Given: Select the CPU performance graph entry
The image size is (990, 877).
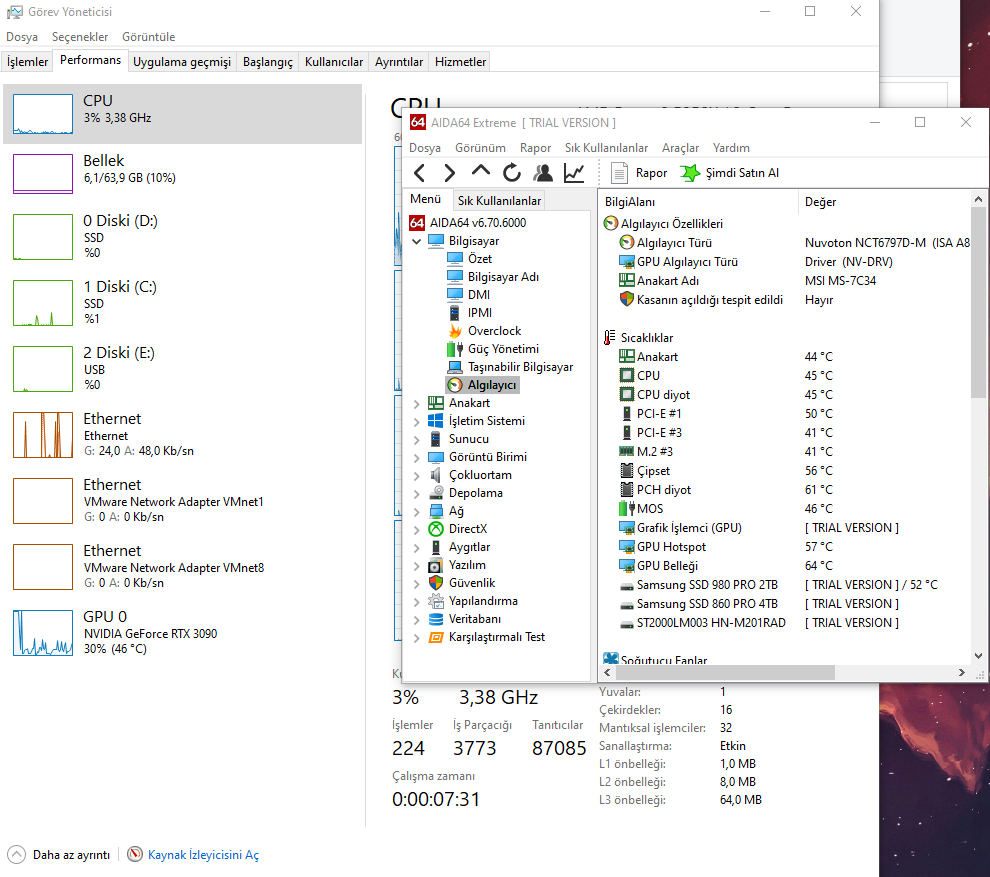Looking at the screenshot, I should pos(182,114).
